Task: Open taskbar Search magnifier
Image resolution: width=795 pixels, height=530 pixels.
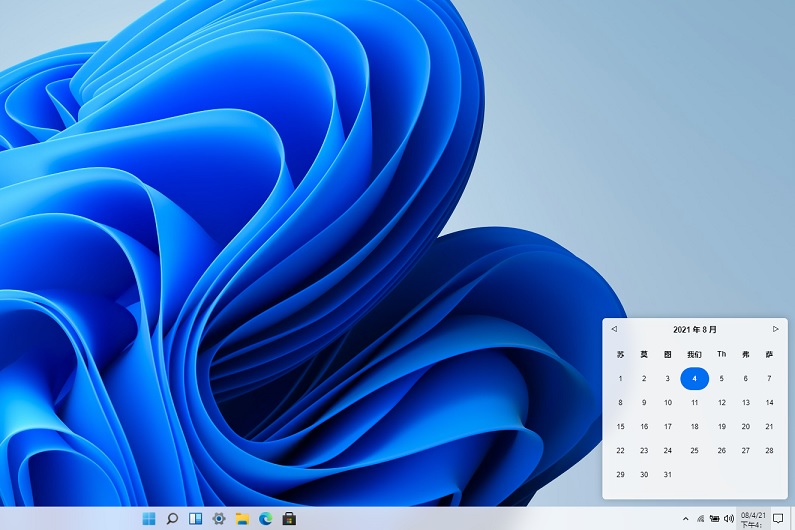Action: [172, 518]
